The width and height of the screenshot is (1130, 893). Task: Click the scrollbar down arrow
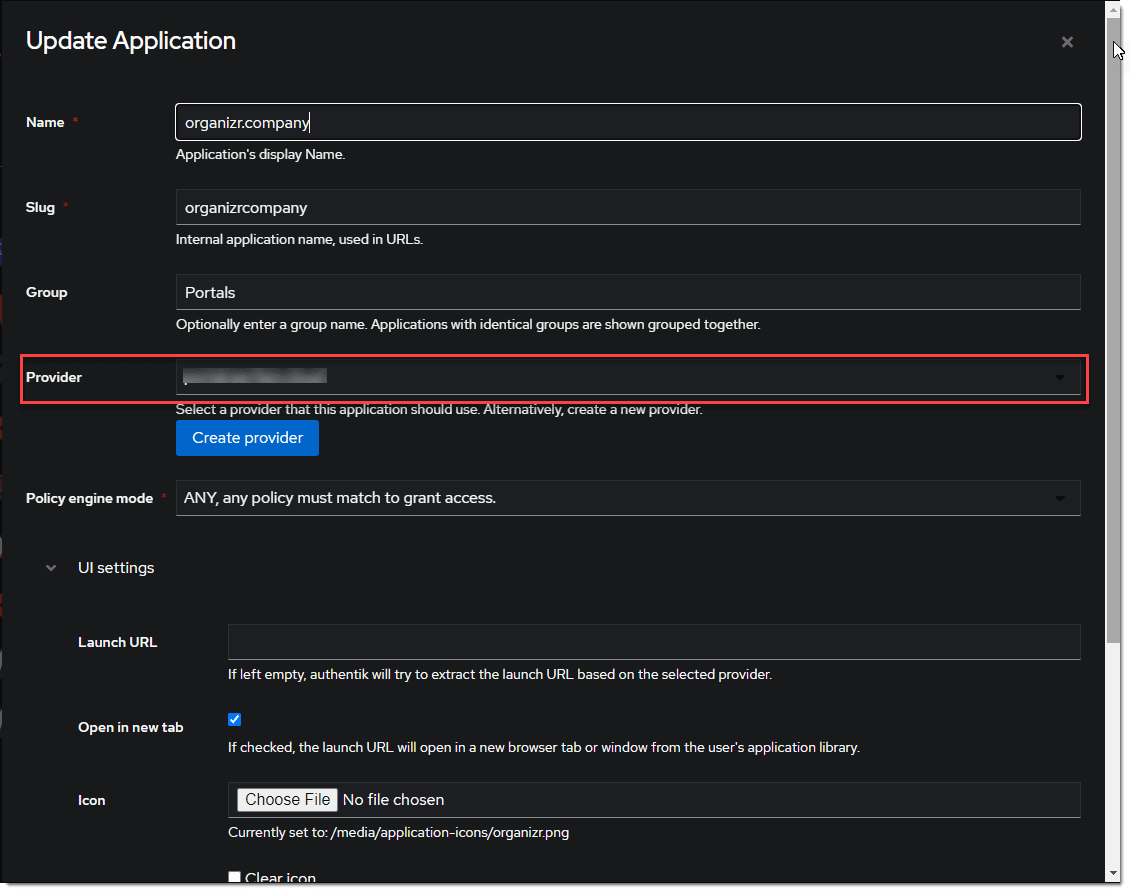click(1113, 873)
